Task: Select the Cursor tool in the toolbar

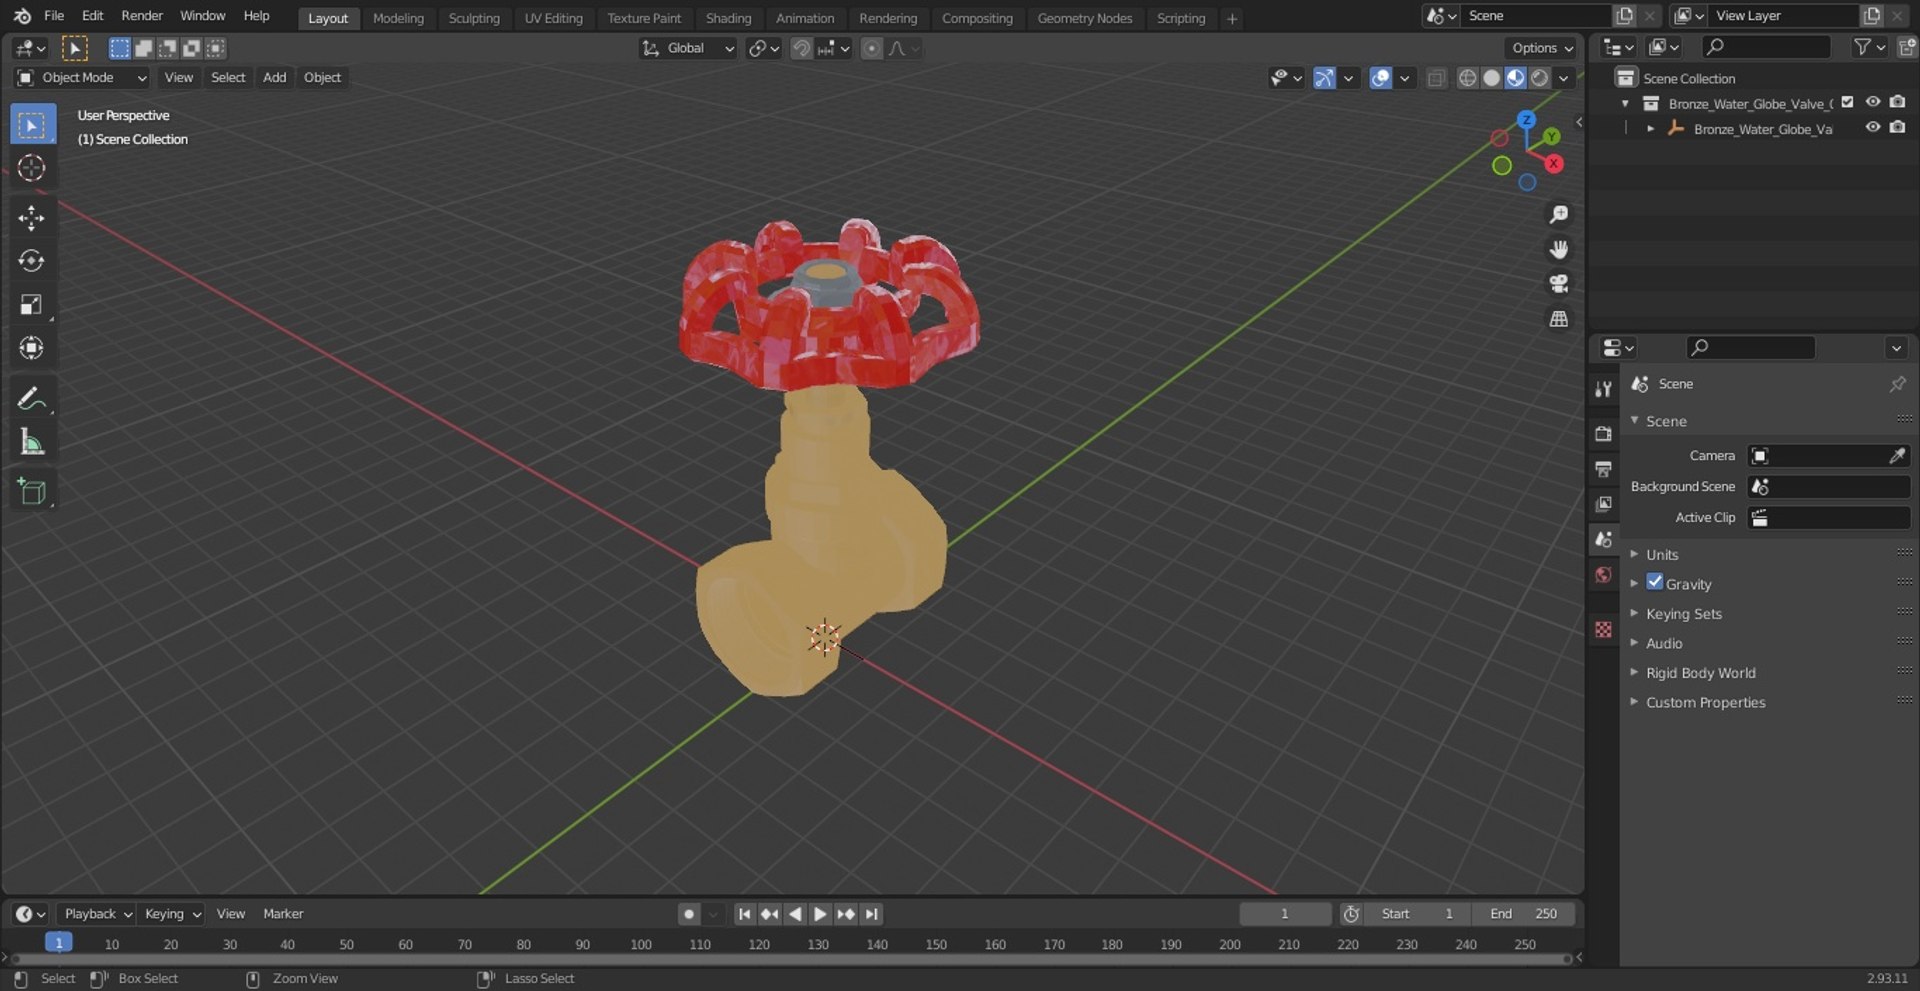Action: coord(31,168)
